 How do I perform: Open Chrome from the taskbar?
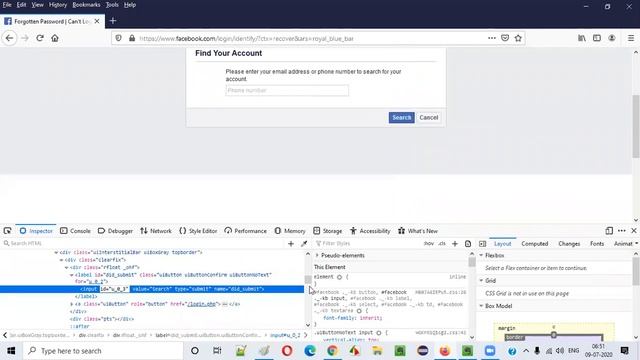pos(332,351)
